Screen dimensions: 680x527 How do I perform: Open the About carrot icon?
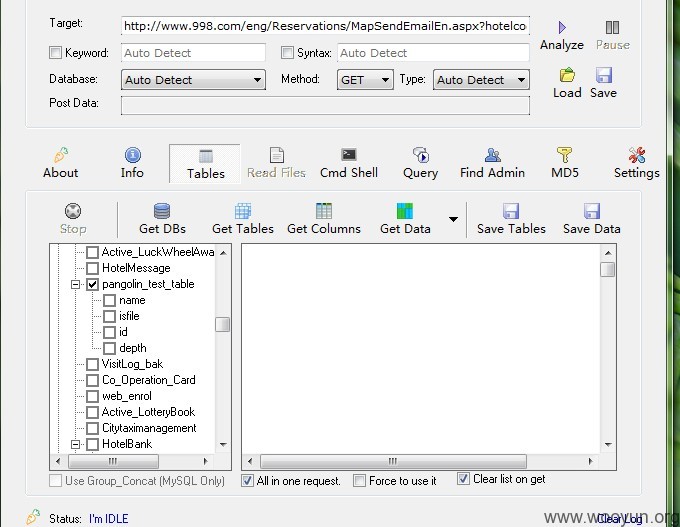[x=61, y=155]
